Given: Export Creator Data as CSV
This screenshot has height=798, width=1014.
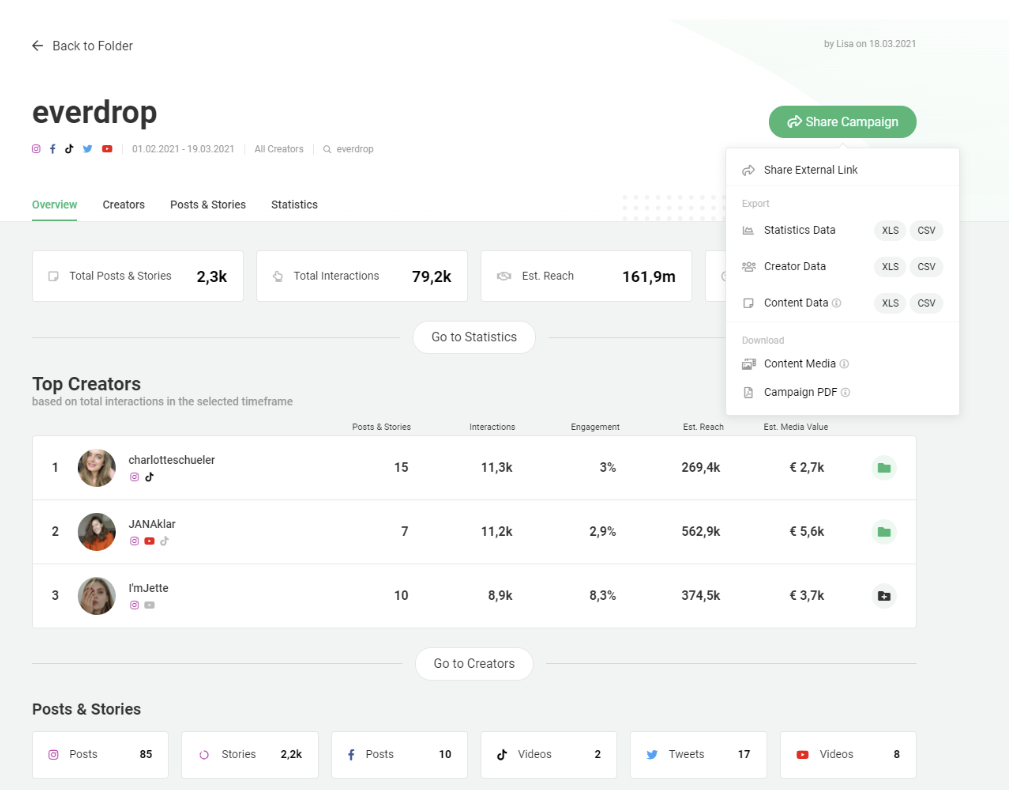Looking at the screenshot, I should click(926, 267).
